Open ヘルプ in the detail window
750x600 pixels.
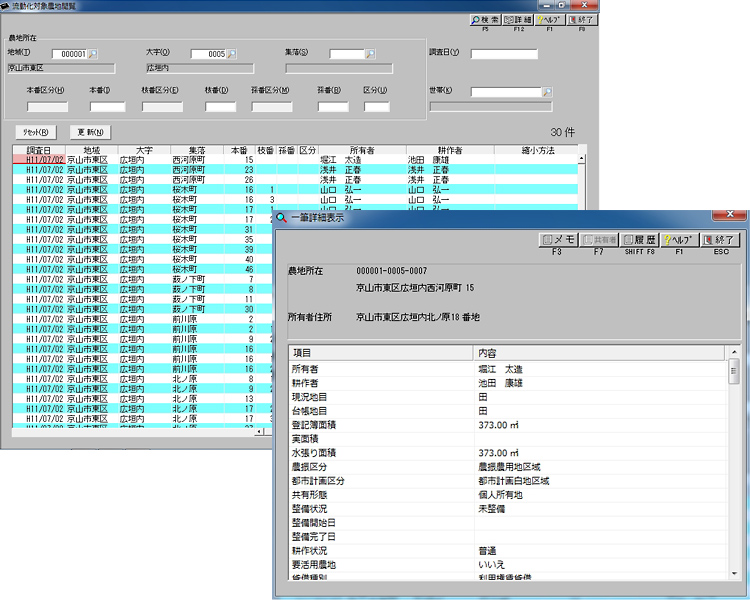click(x=679, y=240)
